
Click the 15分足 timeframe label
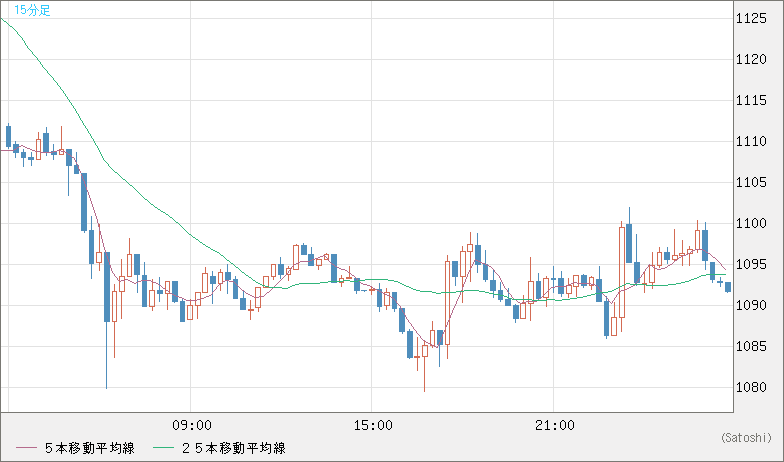(x=32, y=10)
